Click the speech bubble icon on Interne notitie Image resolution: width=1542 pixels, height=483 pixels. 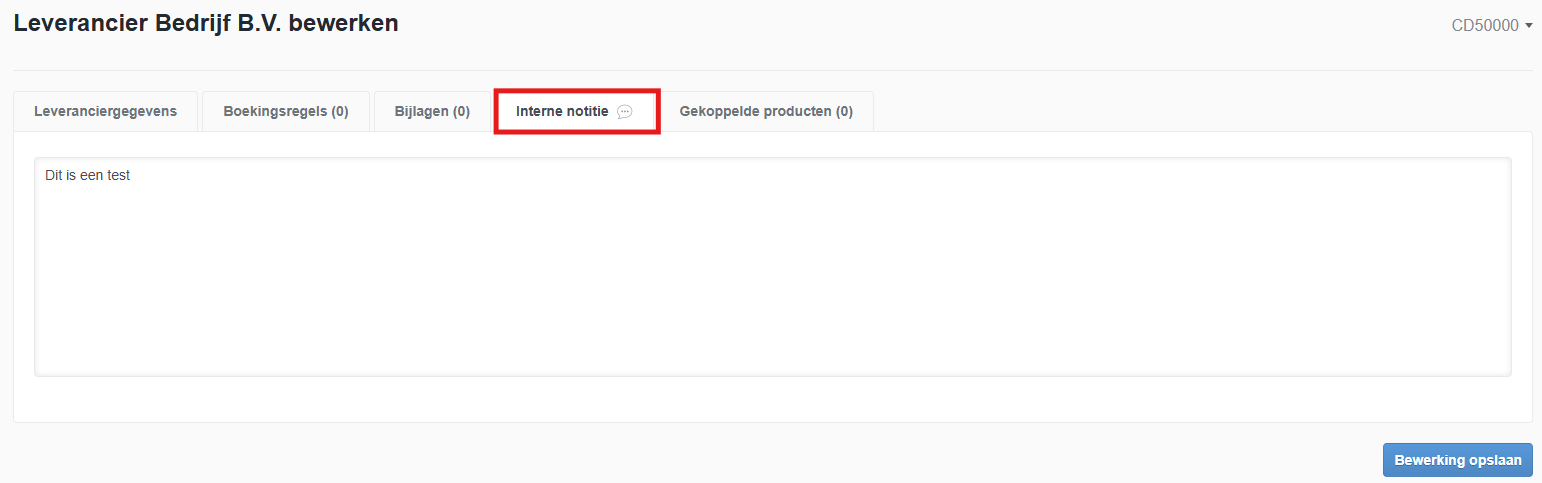(625, 112)
